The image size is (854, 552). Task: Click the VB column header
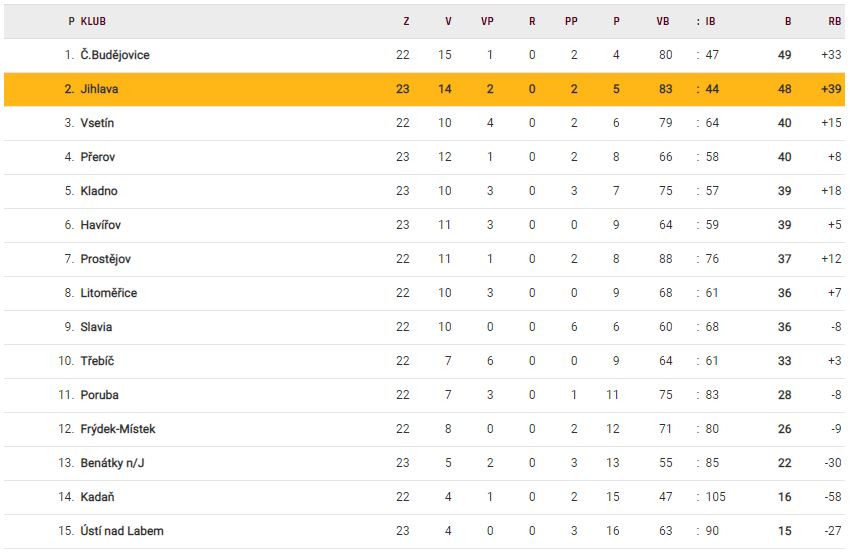[663, 21]
